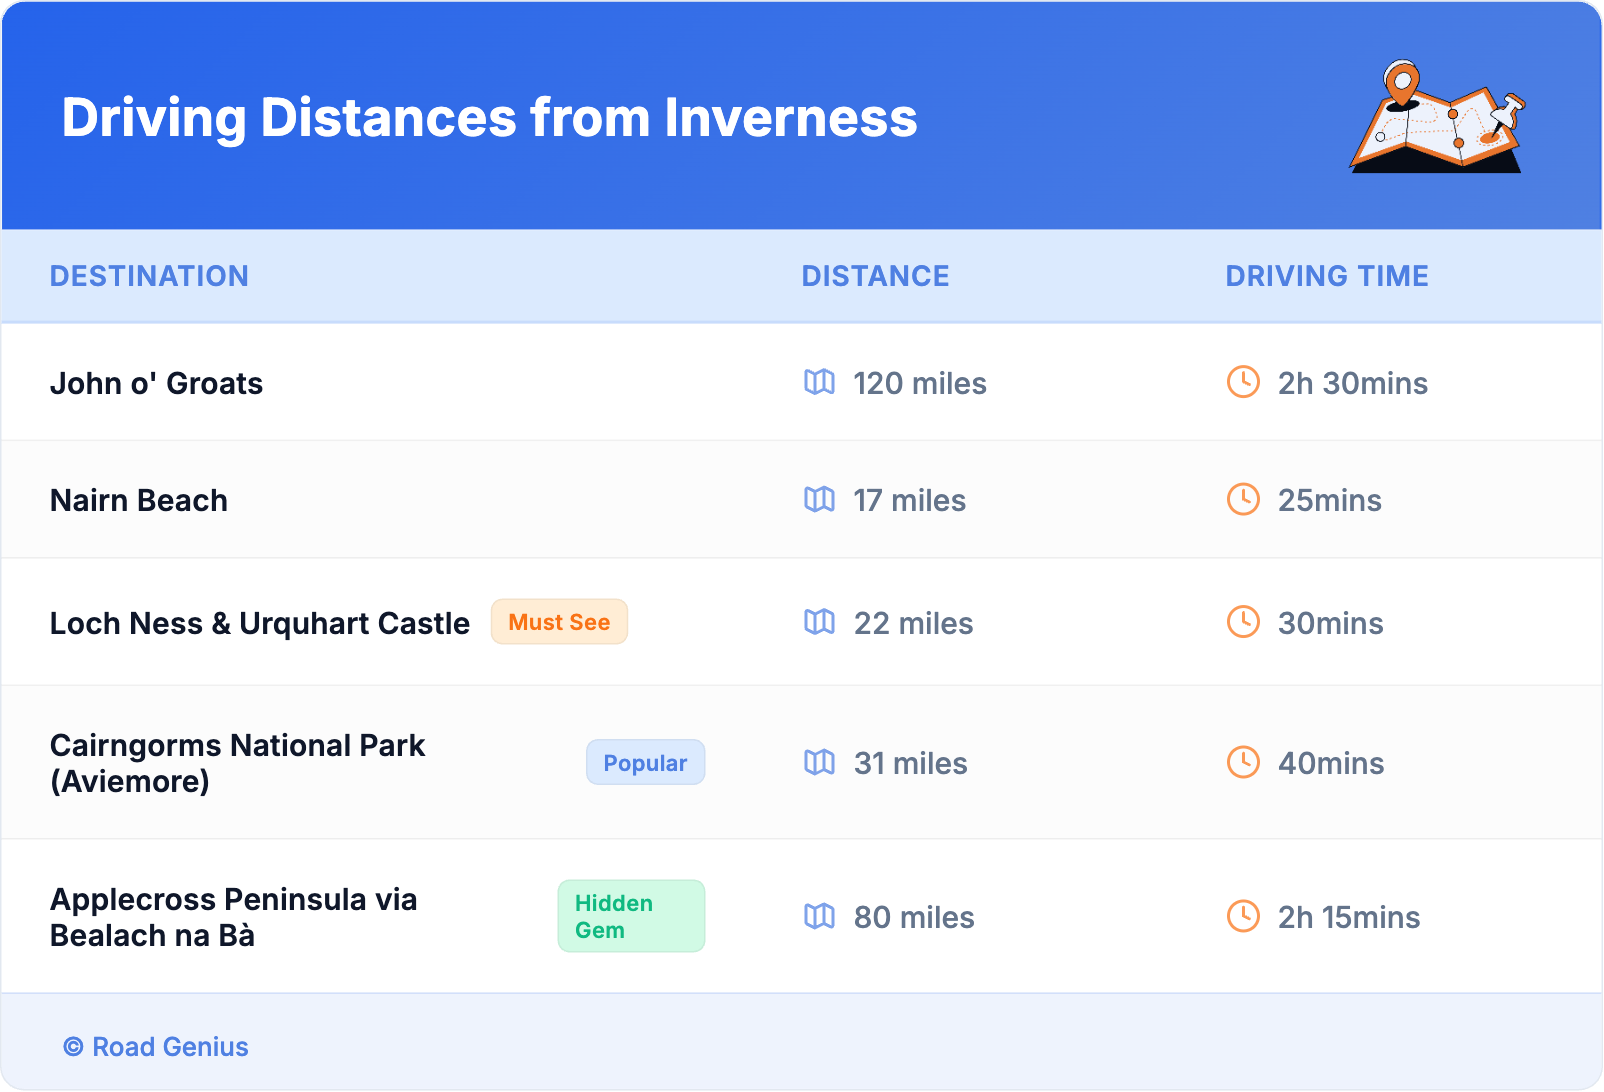Click the map icon beside 22 miles
The width and height of the screenshot is (1604, 1092).
tap(819, 622)
